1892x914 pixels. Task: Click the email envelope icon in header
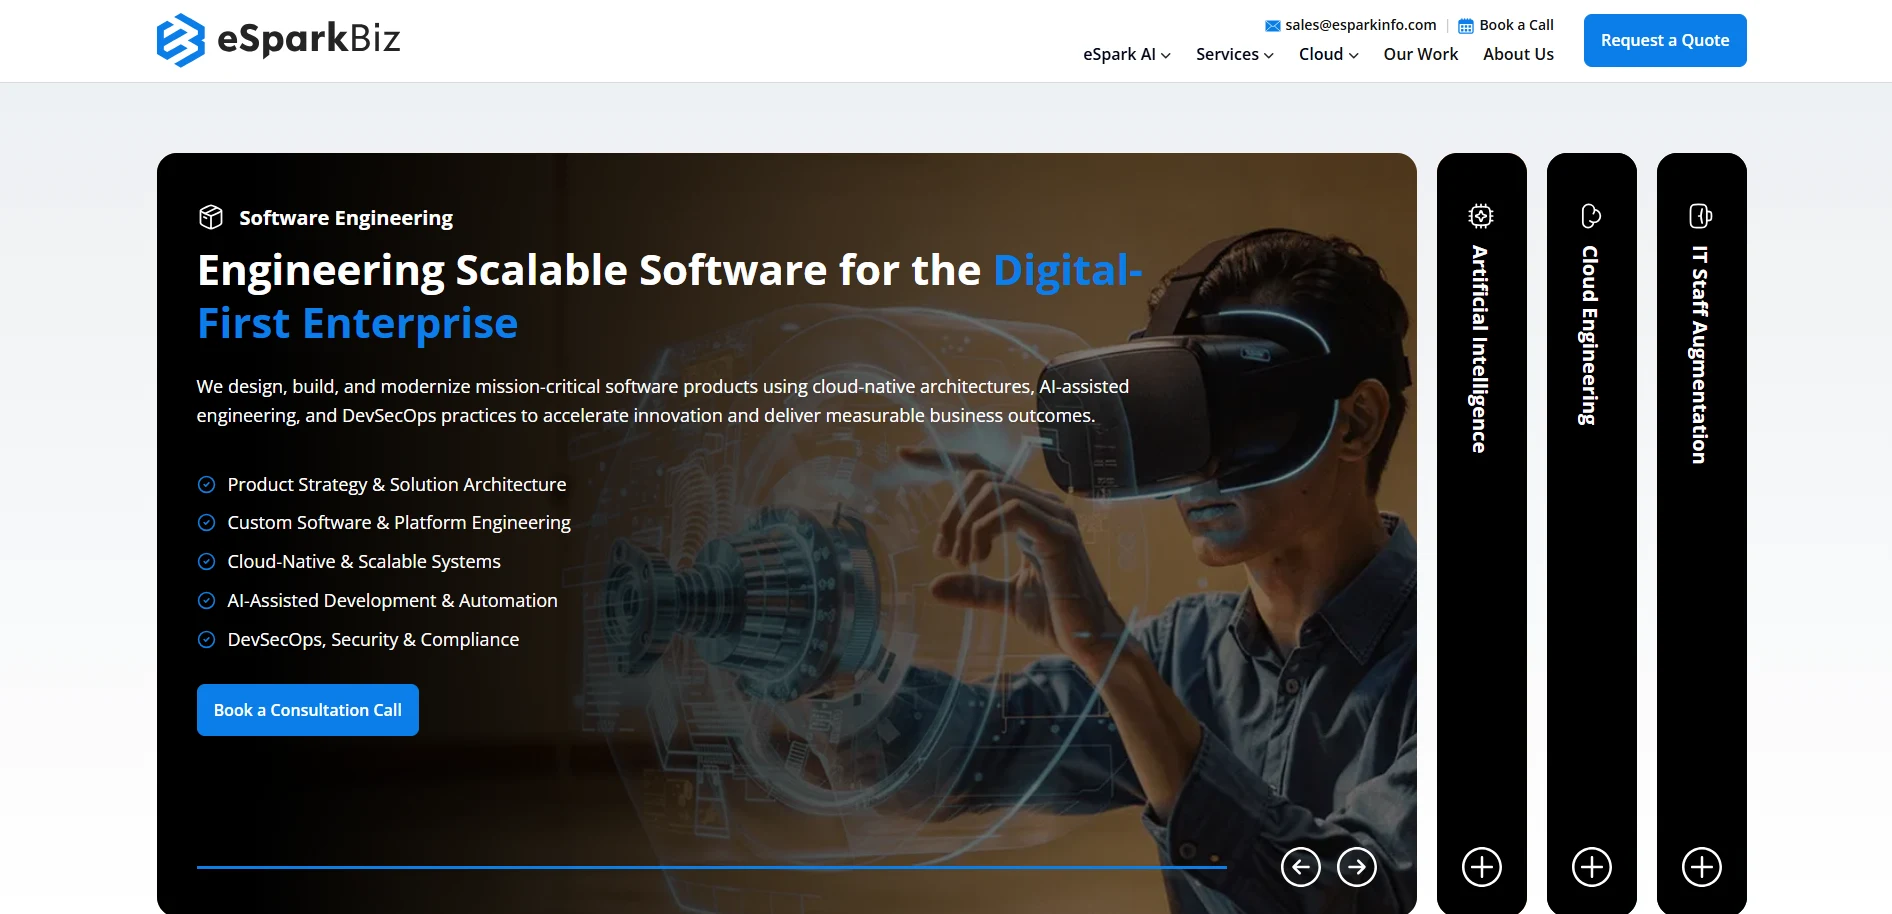pyautogui.click(x=1272, y=26)
